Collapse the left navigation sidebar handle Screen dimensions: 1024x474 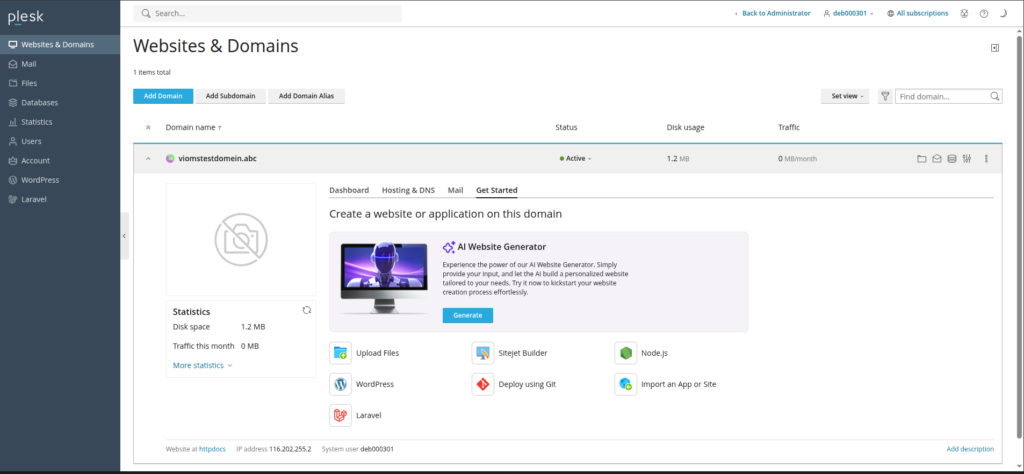(124, 236)
